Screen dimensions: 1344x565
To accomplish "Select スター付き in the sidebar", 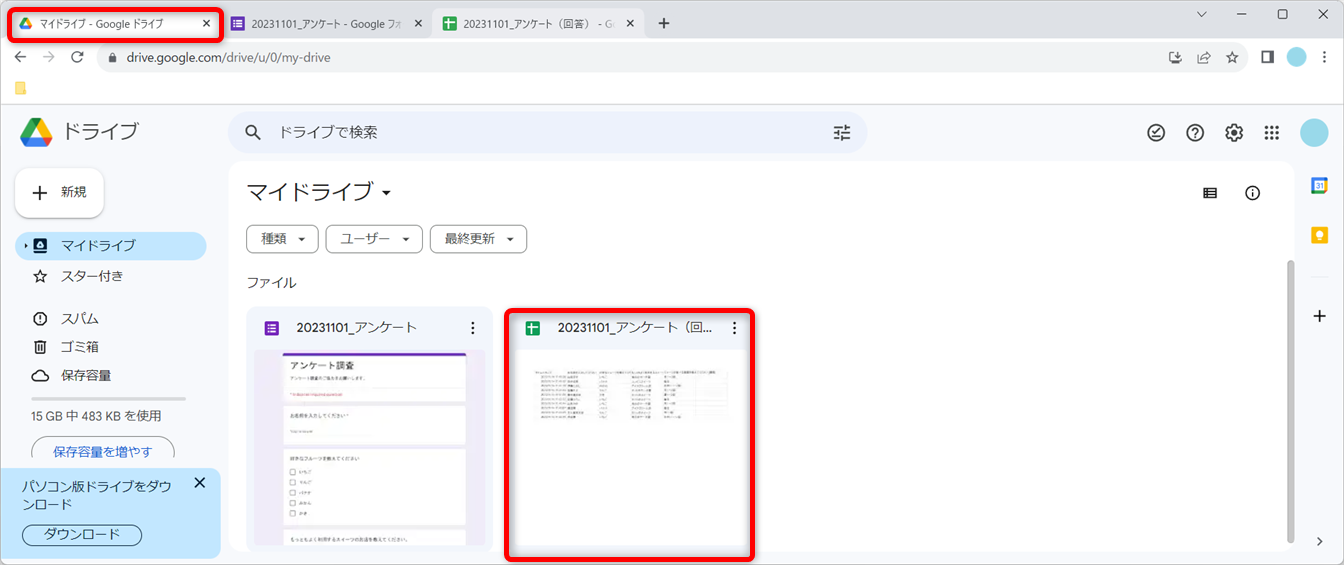I will pos(92,276).
